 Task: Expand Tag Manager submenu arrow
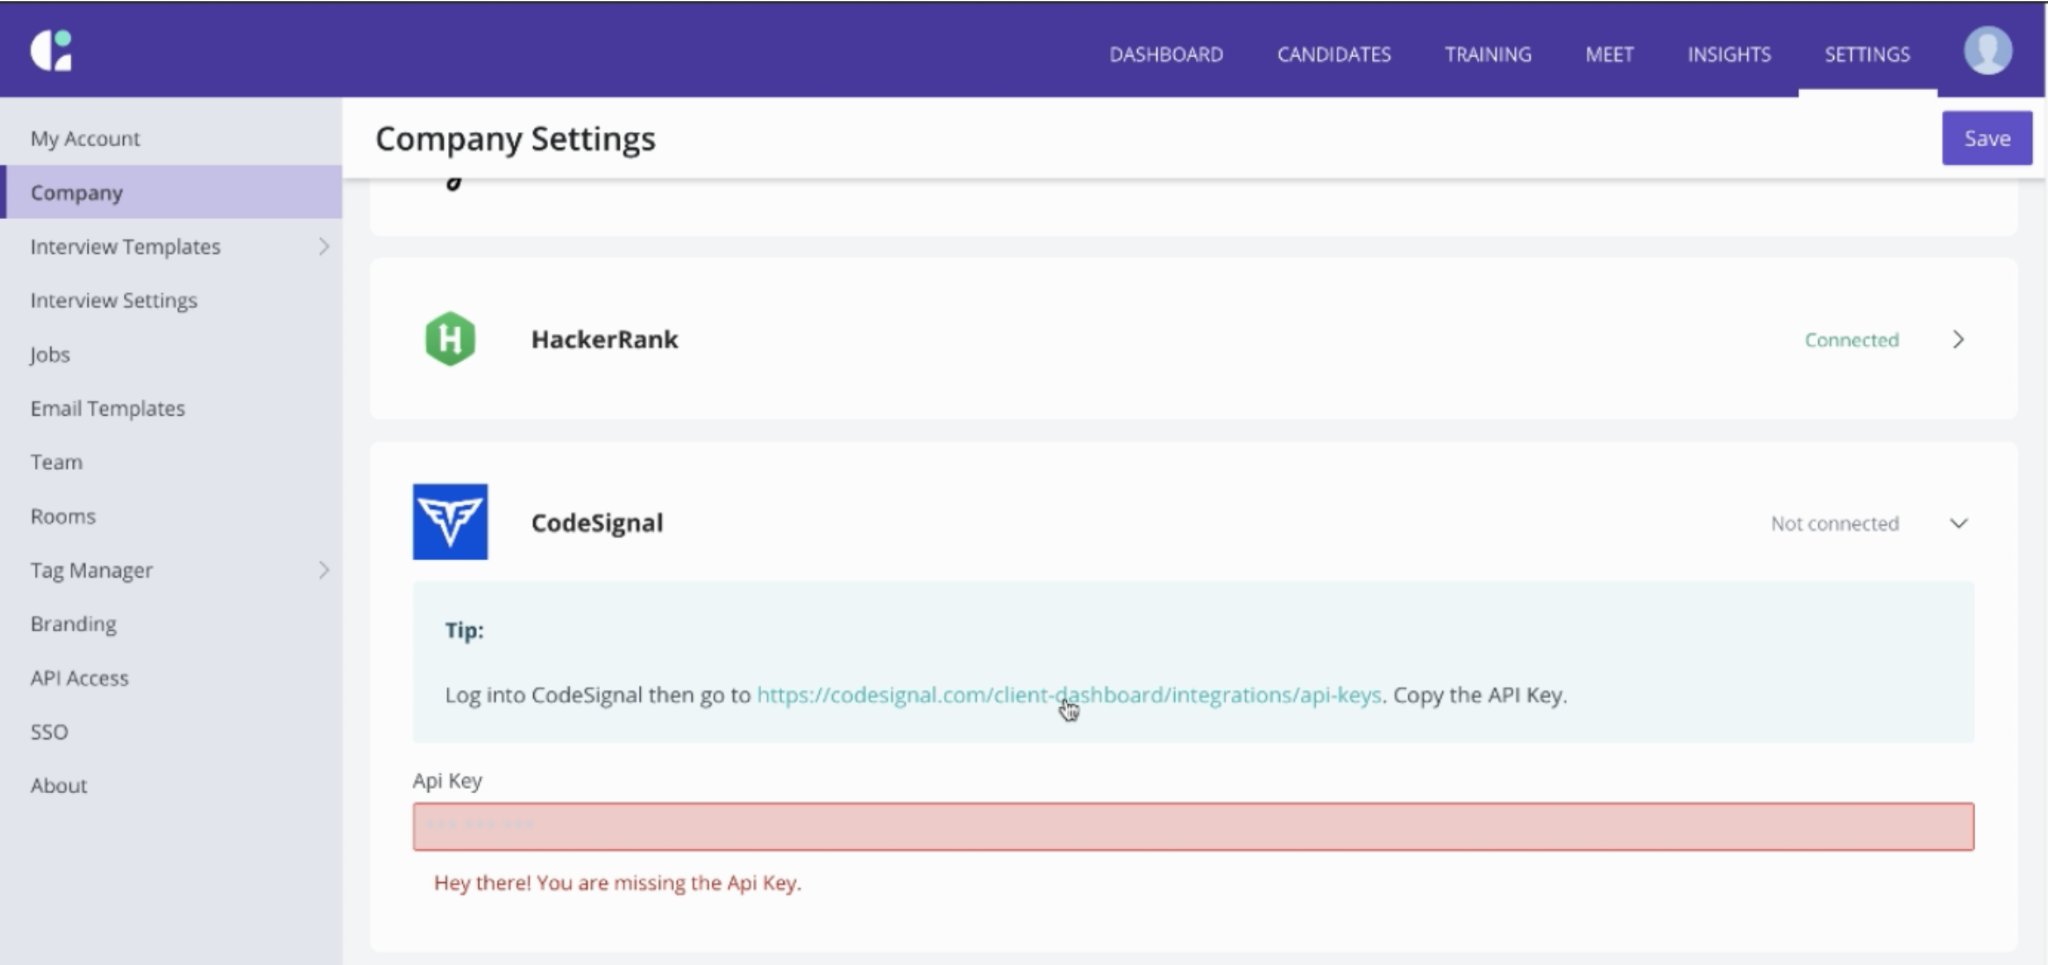(x=324, y=570)
